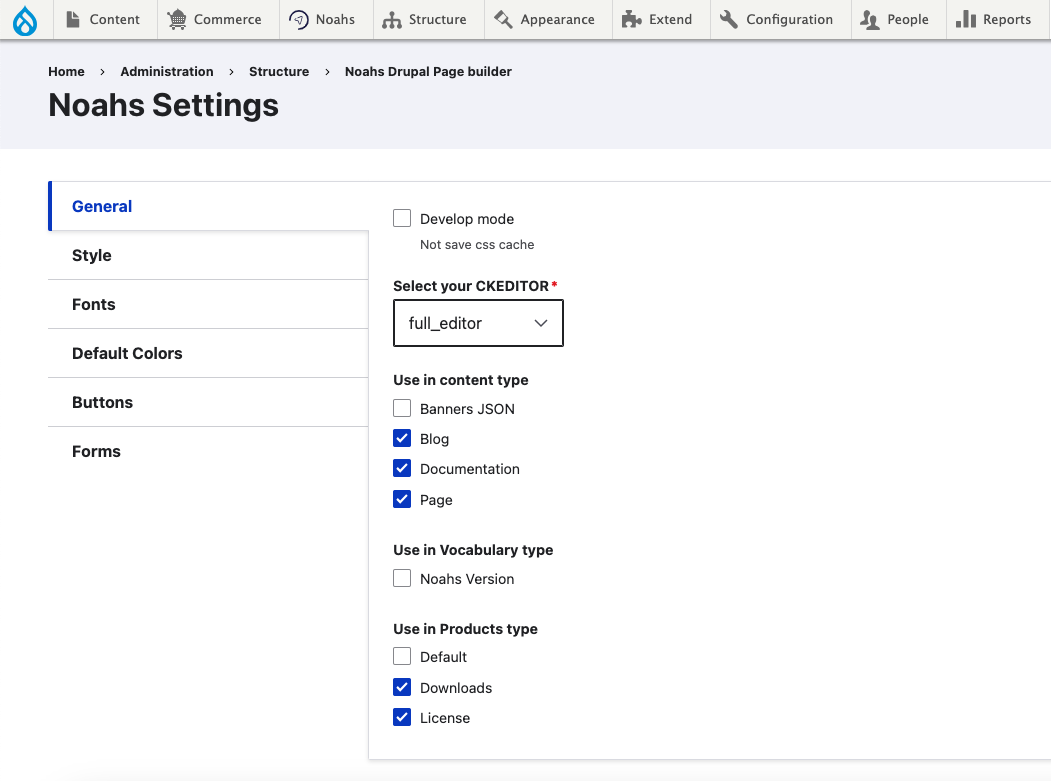Screen dimensions: 1051x781
Task: Switch to the Fonts tab
Action: click(x=208, y=304)
